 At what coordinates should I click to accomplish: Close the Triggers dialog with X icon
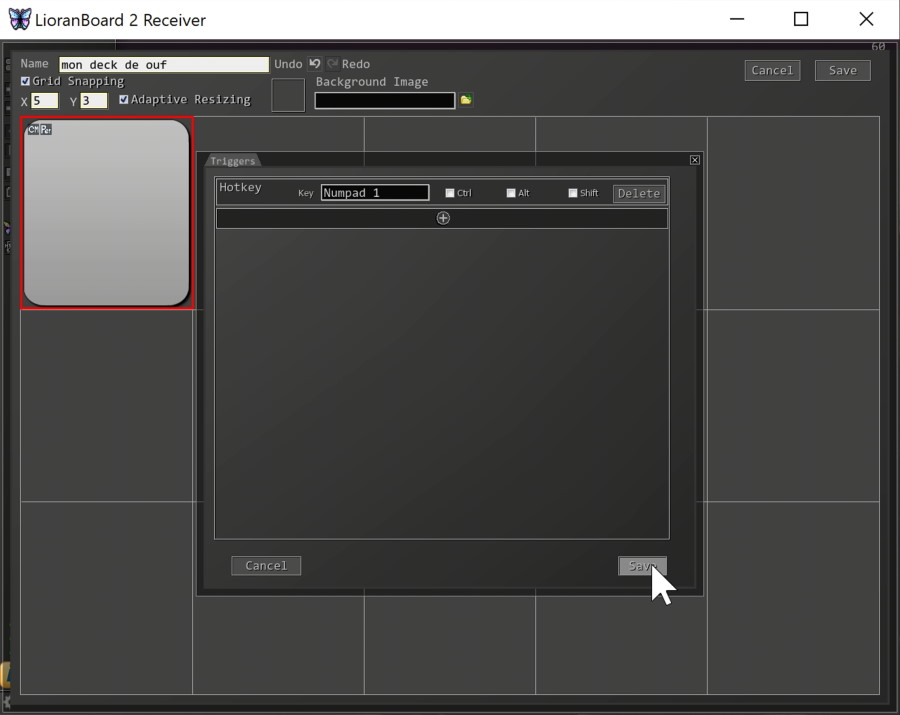[x=695, y=160]
